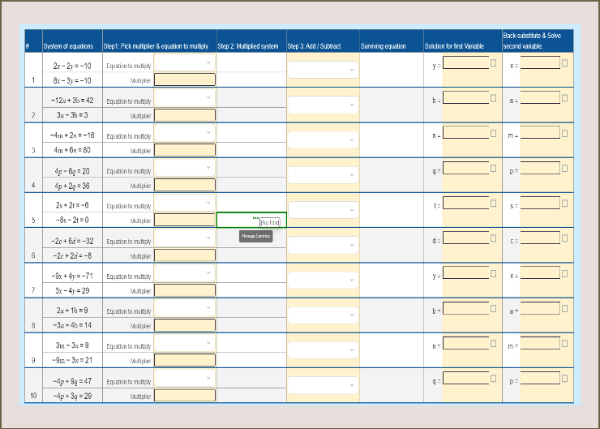Image resolution: width=600 pixels, height=429 pixels.
Task: Click the a = answer field in row 2
Action: click(x=540, y=98)
